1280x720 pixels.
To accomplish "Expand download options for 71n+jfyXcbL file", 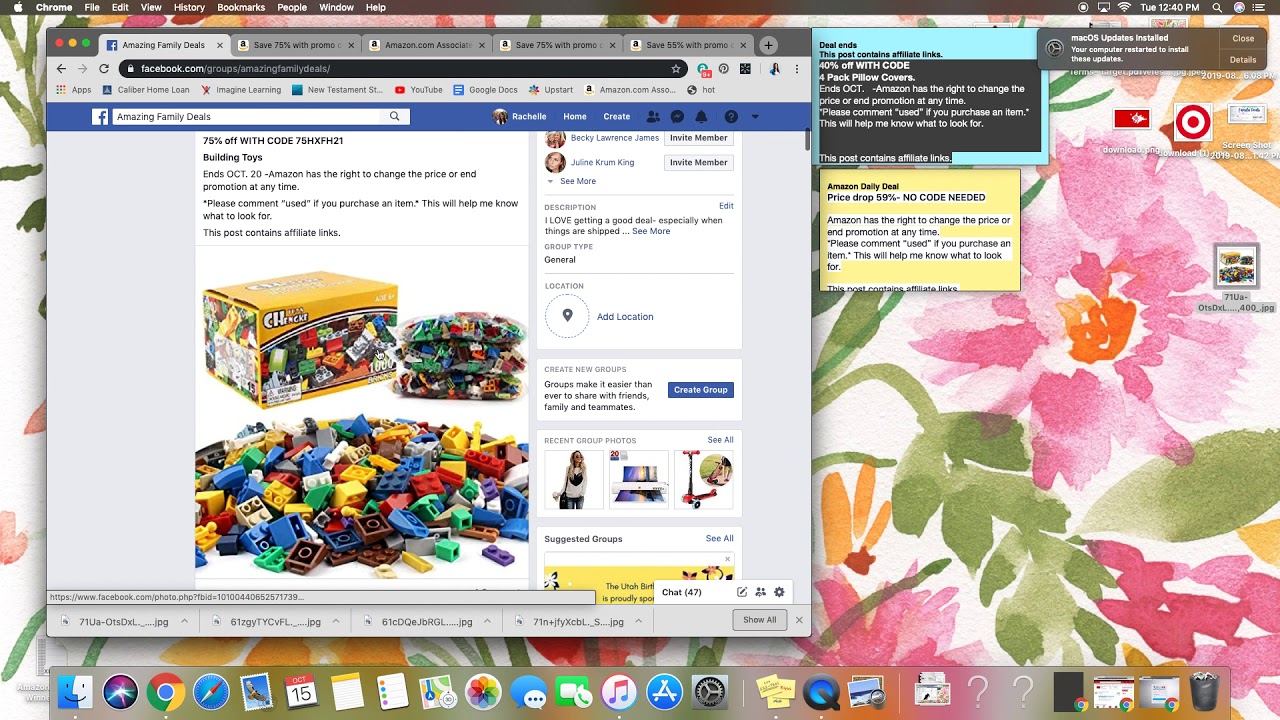I will coord(639,621).
